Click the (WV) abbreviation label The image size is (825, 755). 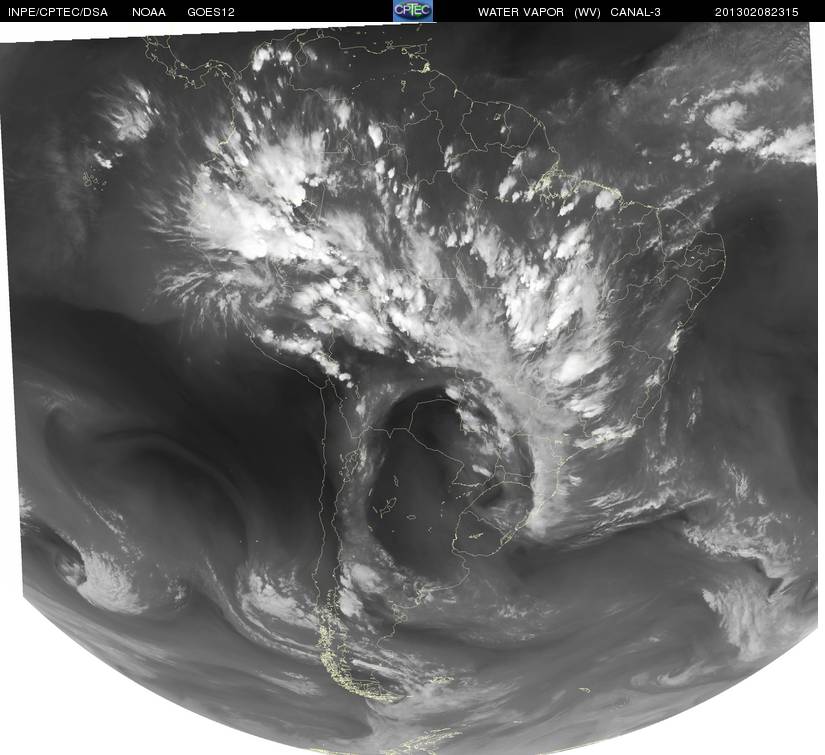[587, 12]
